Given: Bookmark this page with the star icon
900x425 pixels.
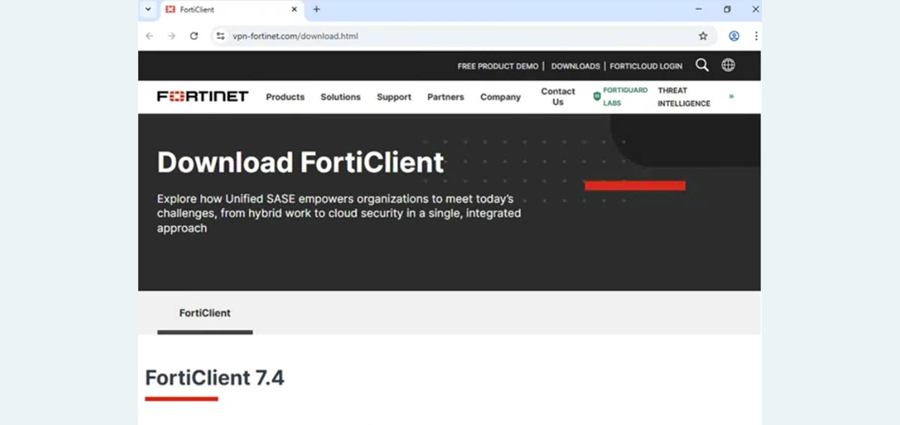Looking at the screenshot, I should [x=703, y=36].
